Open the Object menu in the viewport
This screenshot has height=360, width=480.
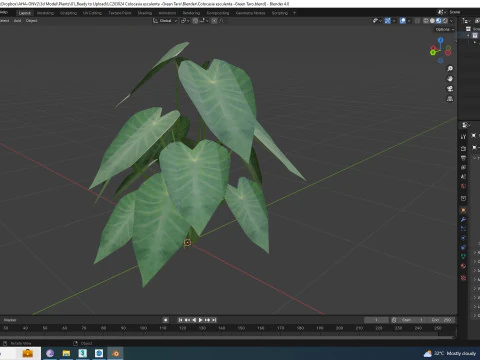[31, 21]
